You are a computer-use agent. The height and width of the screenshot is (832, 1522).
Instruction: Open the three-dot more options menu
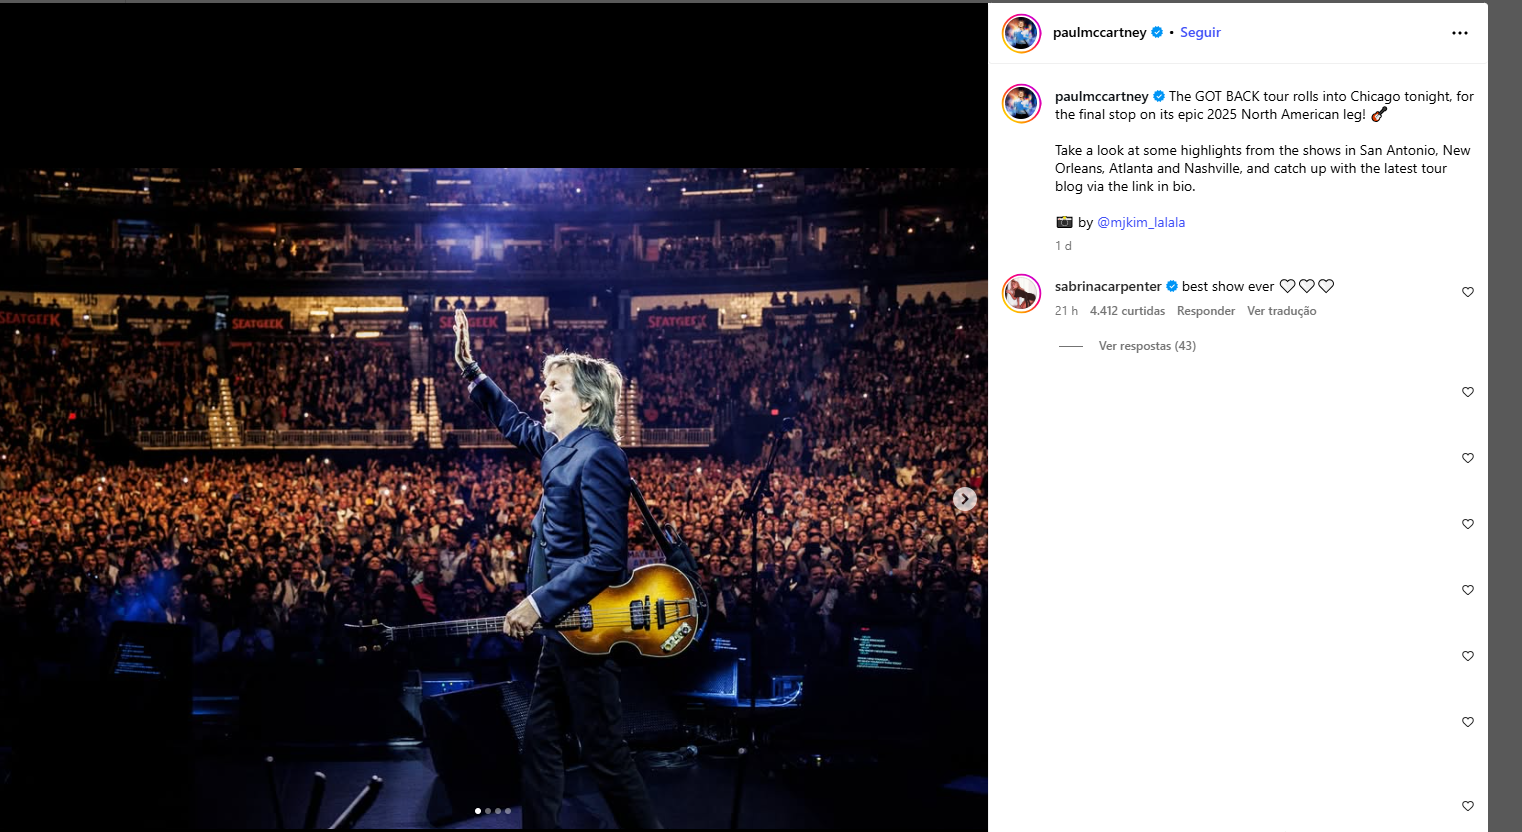[1459, 33]
